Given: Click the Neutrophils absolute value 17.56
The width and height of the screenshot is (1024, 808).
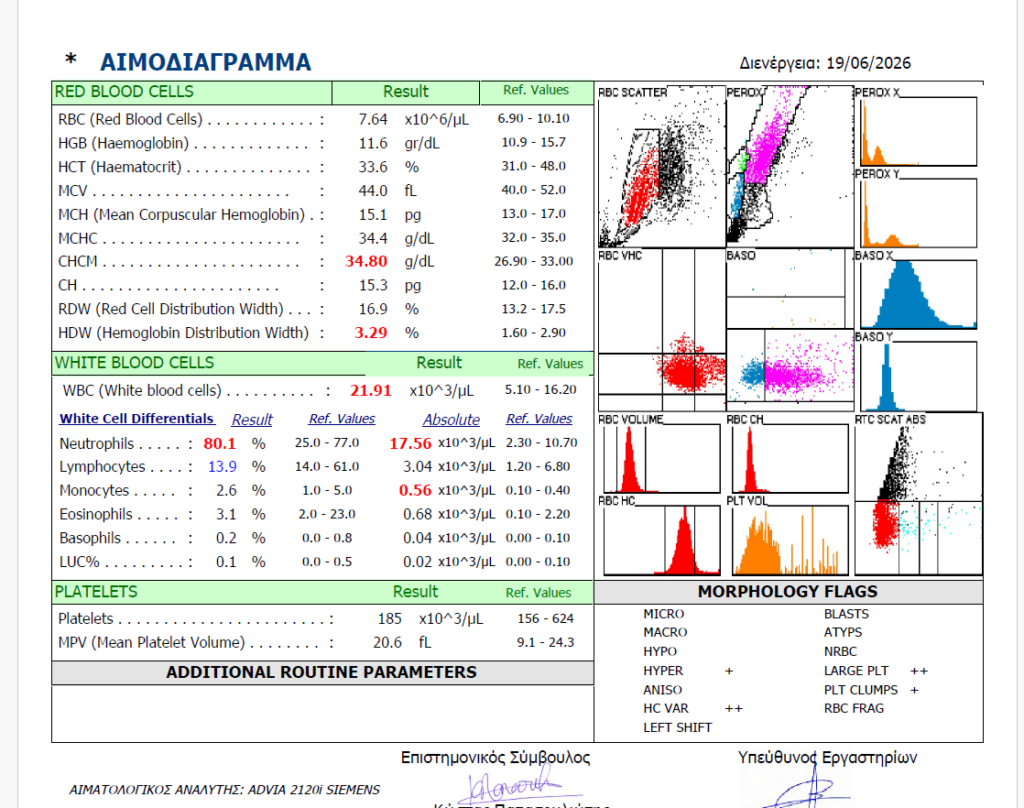Looking at the screenshot, I should click(x=410, y=444).
